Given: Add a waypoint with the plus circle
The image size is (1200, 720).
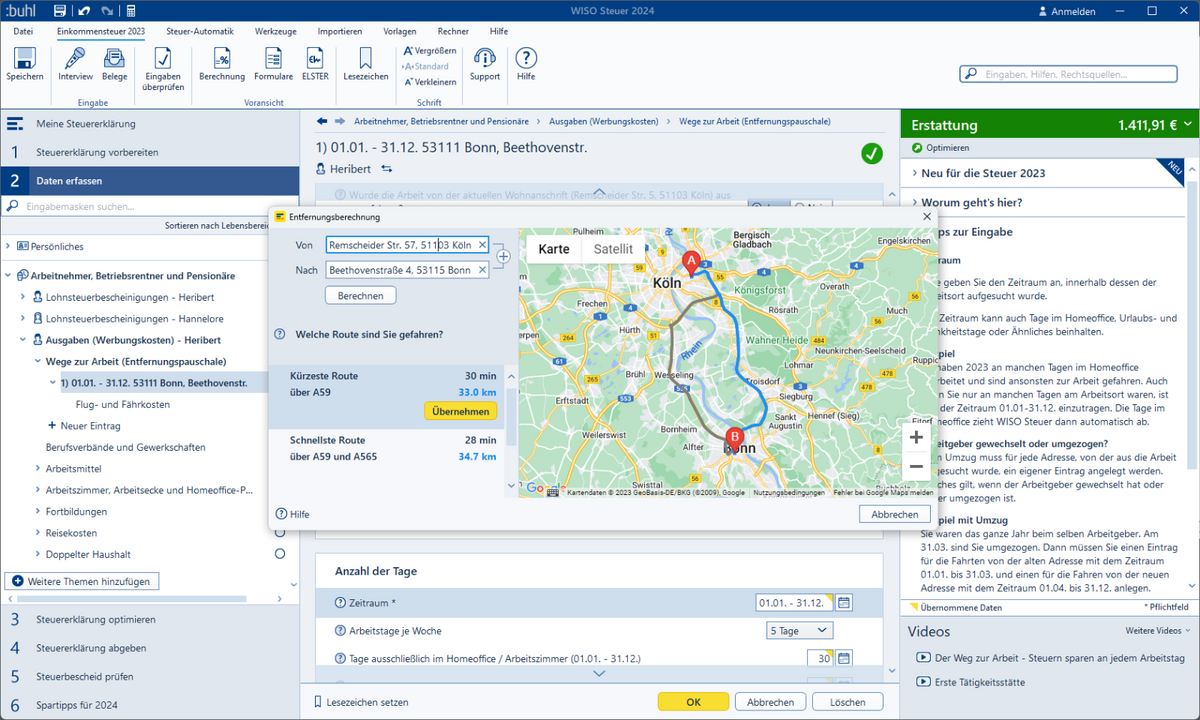Looking at the screenshot, I should tap(503, 257).
